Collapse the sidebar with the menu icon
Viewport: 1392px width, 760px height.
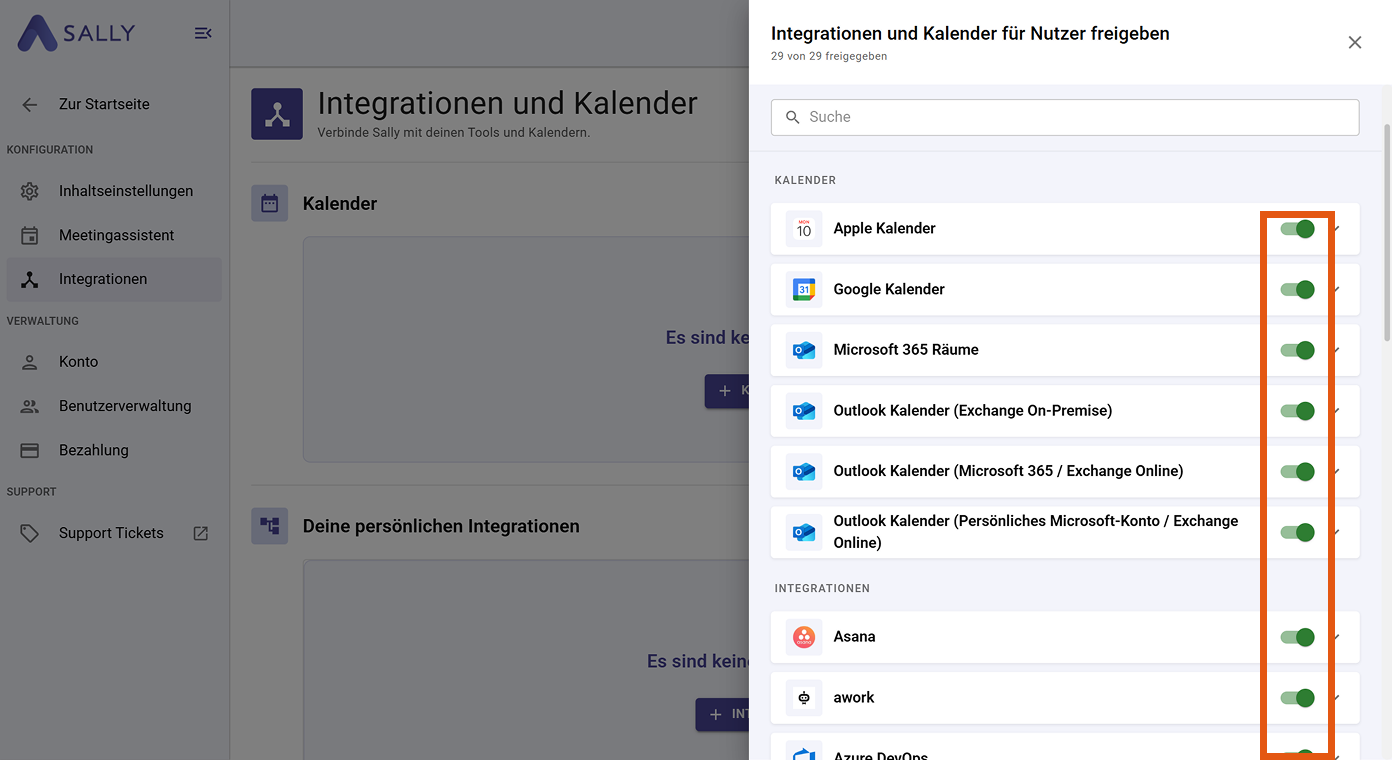point(203,33)
